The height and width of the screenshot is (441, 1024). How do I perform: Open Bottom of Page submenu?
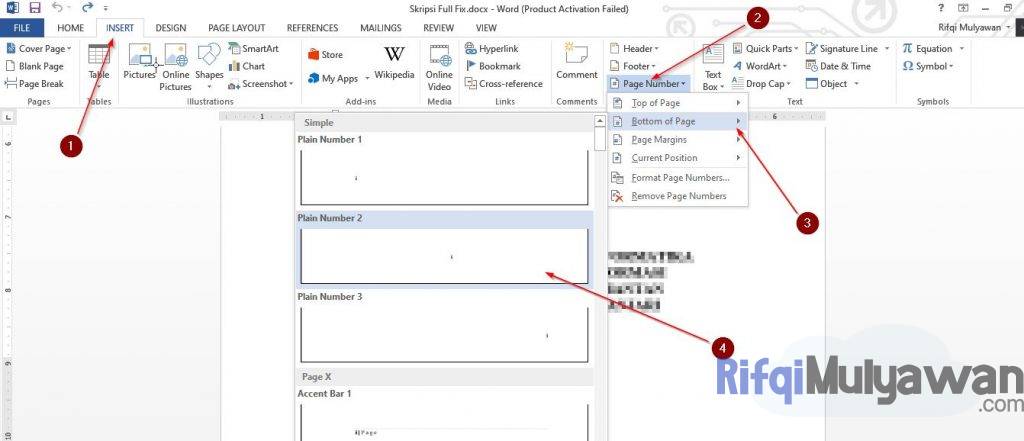(x=678, y=122)
